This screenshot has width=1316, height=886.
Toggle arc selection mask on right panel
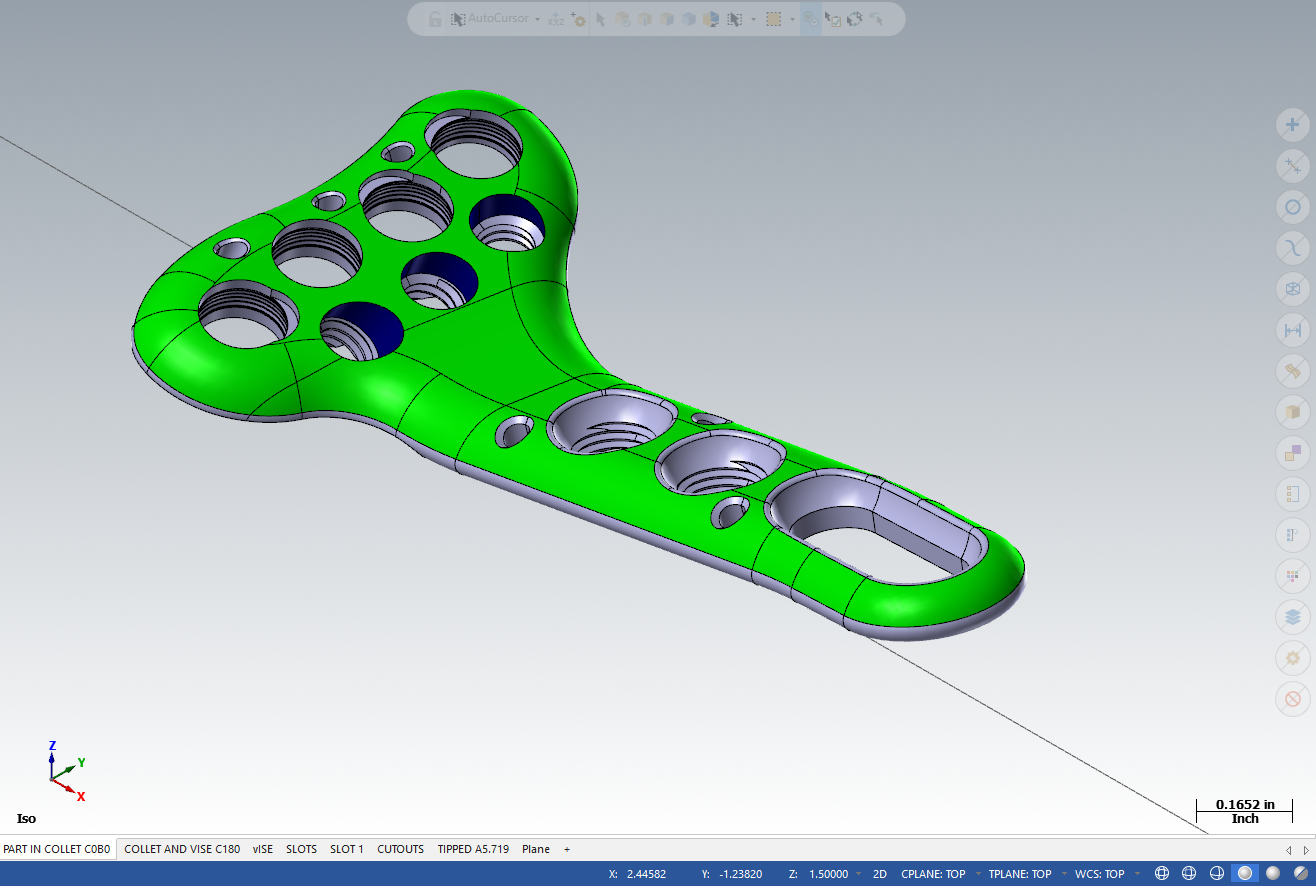pyautogui.click(x=1292, y=207)
